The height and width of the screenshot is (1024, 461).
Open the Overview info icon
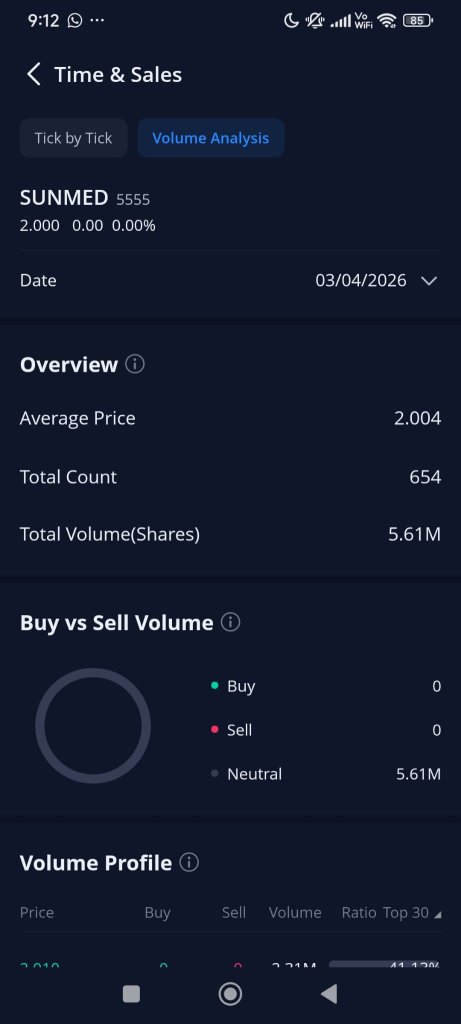[x=135, y=364]
